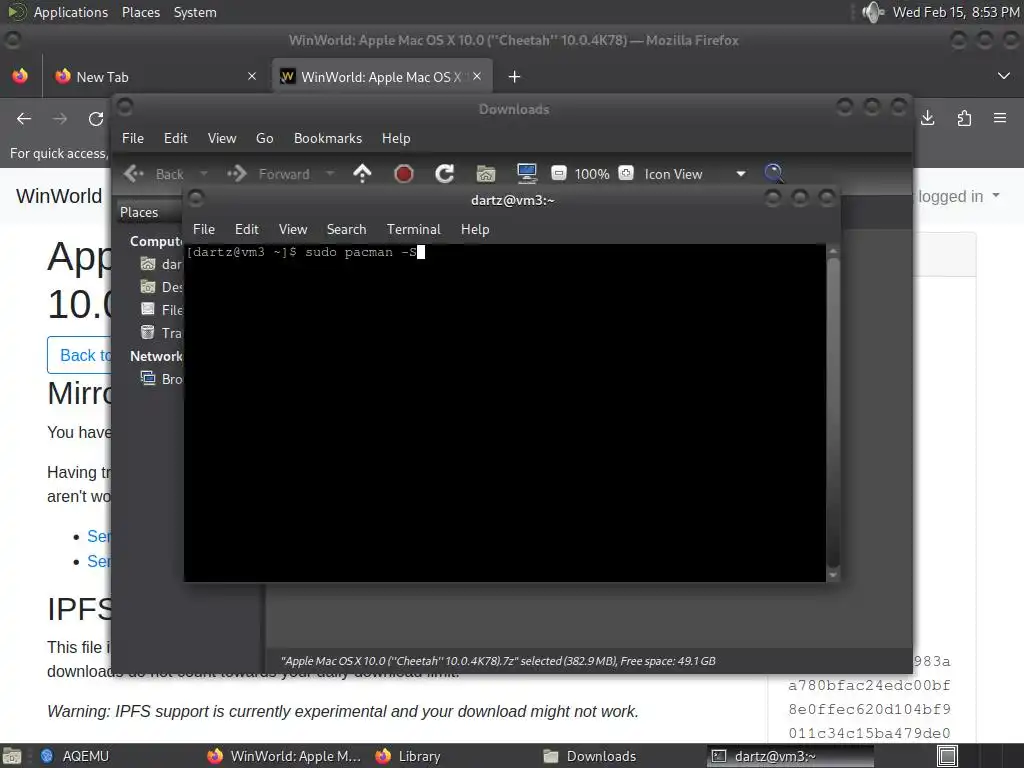The image size is (1024, 768).
Task: Zoom out using the minus icon
Action: click(x=558, y=173)
